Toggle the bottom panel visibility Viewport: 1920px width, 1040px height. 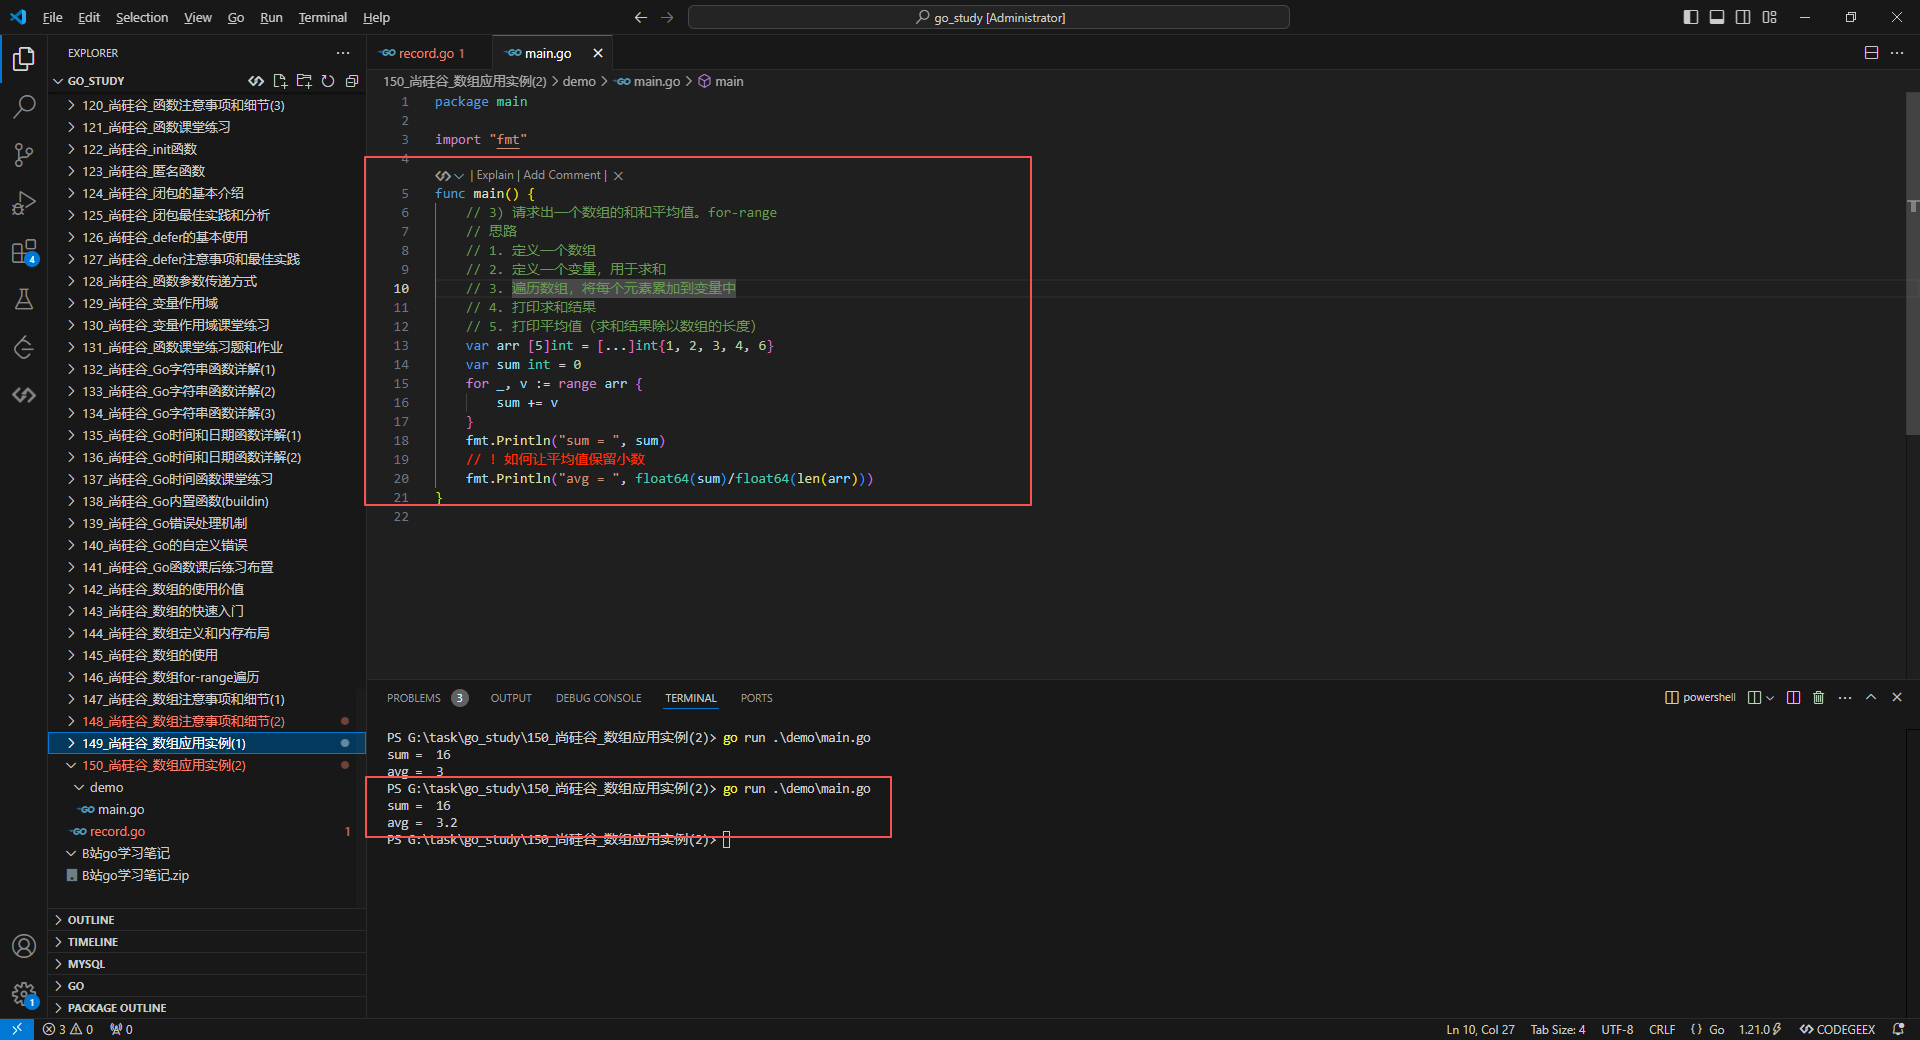pyautogui.click(x=1717, y=17)
